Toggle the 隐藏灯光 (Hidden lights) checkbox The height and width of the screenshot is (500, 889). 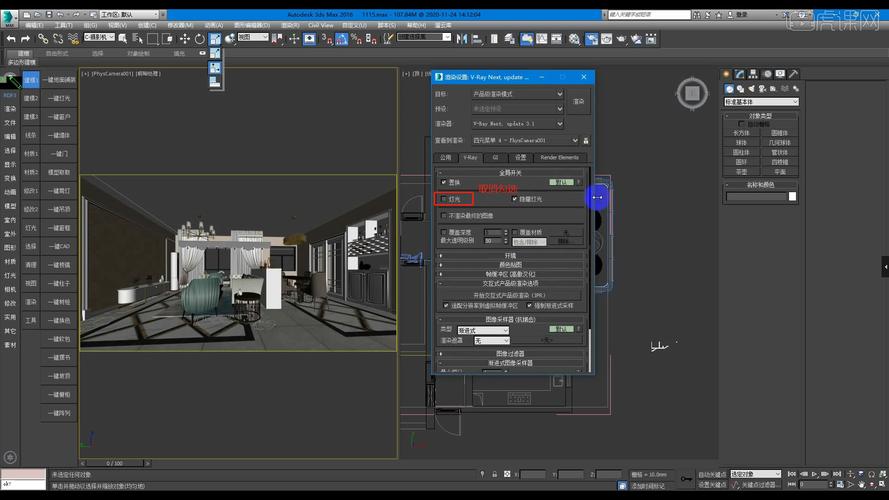pos(515,200)
